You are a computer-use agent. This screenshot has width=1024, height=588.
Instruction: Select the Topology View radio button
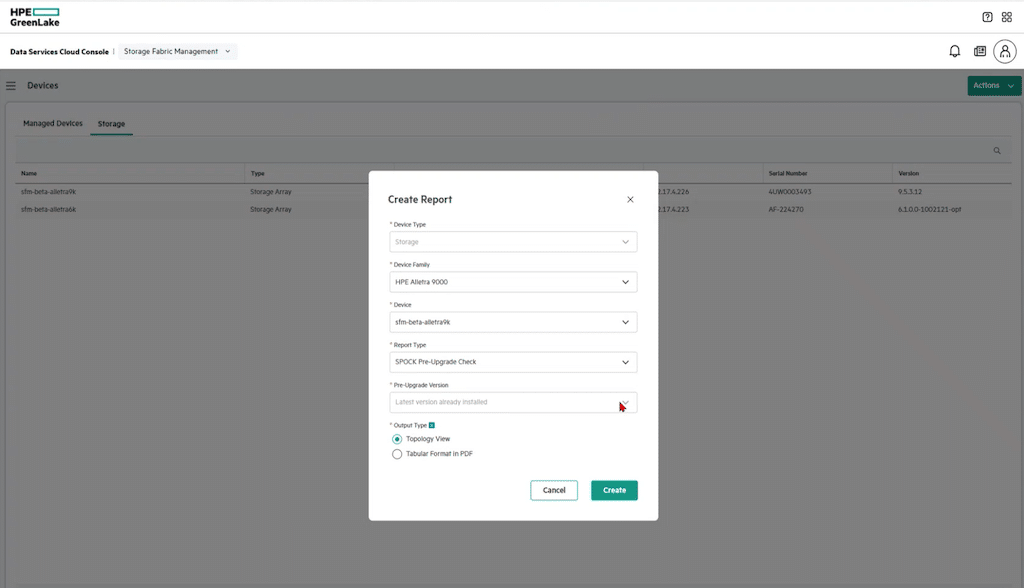tap(396, 439)
